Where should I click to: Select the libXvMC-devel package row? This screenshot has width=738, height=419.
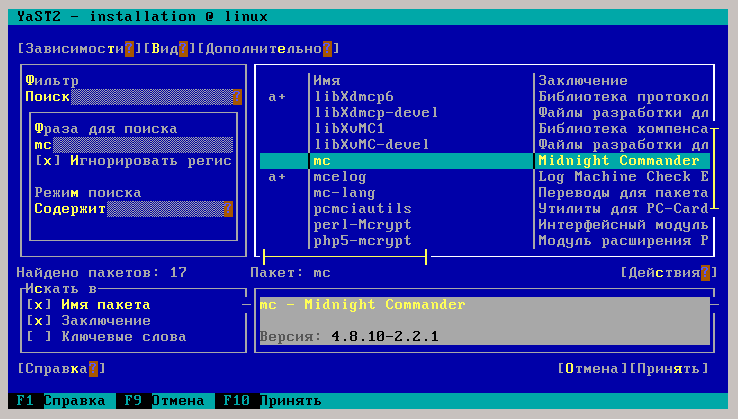(x=485, y=145)
